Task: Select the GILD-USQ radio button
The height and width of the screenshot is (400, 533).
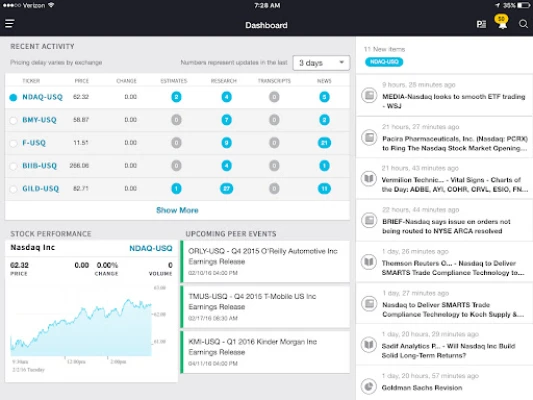Action: pos(13,189)
